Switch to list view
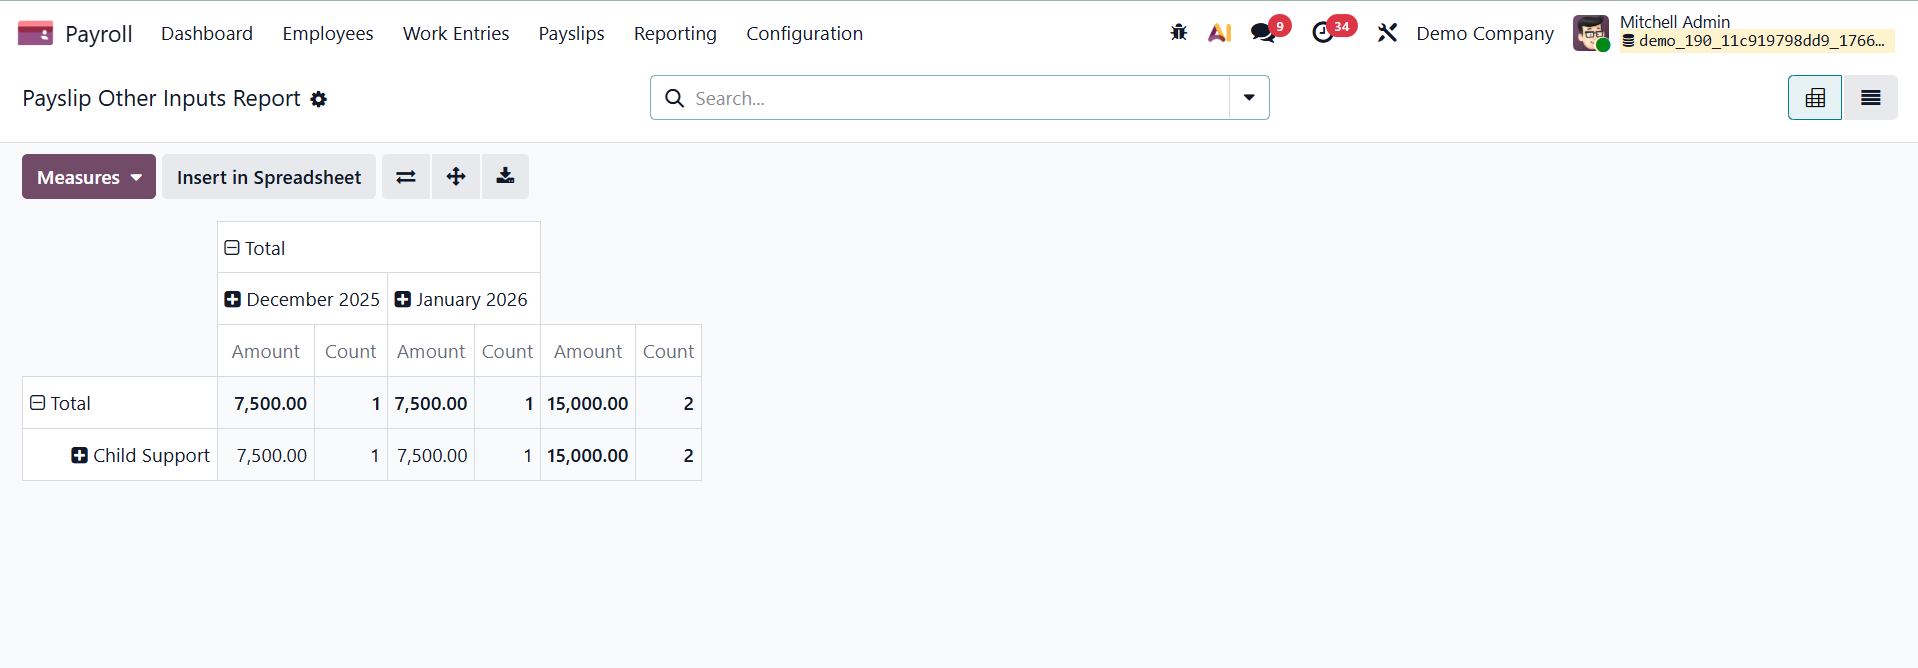The height and width of the screenshot is (668, 1918). point(1870,98)
